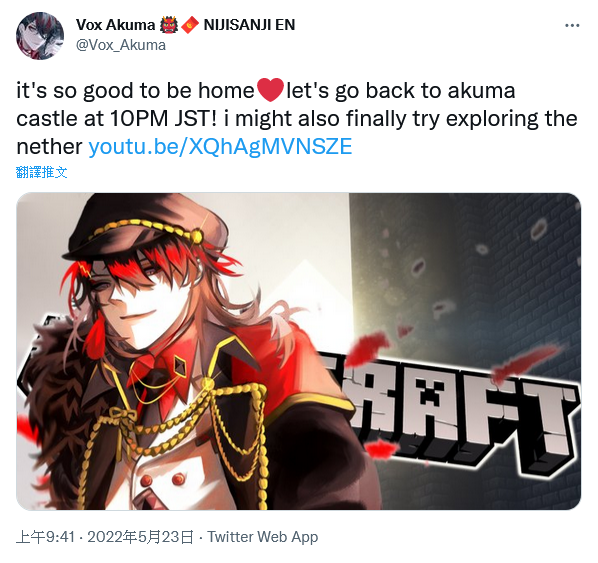Viewport: 598px width, 563px height.
Task: Click the 2022年5月23日 date
Action: coord(140,537)
